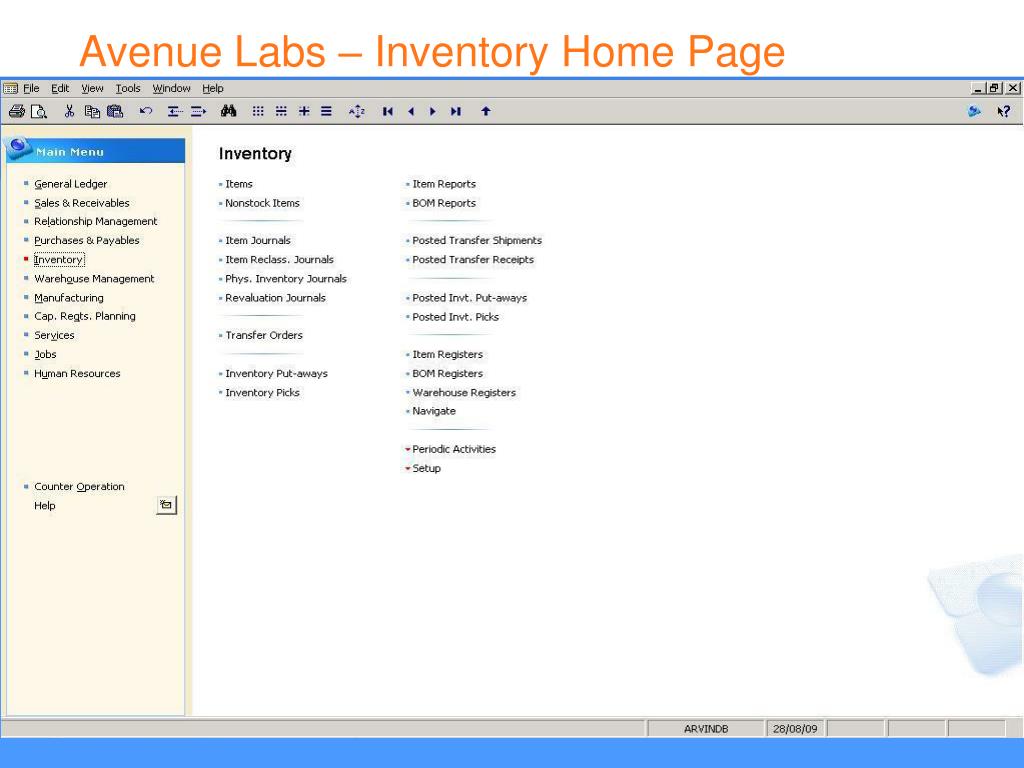Image resolution: width=1024 pixels, height=768 pixels.
Task: Open Inventory Picks
Action: tap(262, 392)
